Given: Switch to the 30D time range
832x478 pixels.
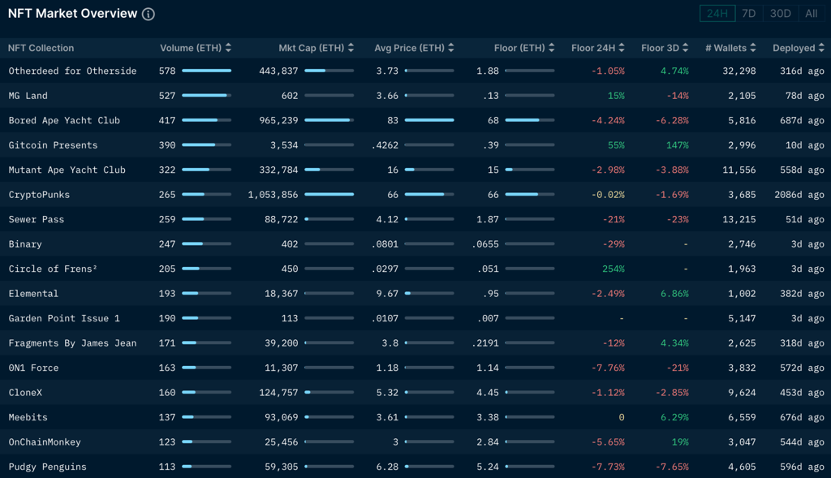Looking at the screenshot, I should pyautogui.click(x=780, y=14).
